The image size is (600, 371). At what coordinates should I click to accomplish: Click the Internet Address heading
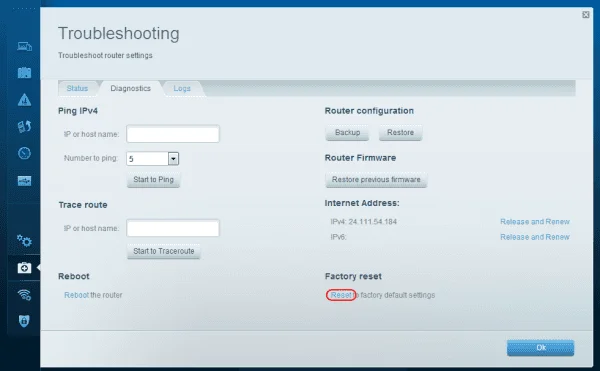coord(362,203)
